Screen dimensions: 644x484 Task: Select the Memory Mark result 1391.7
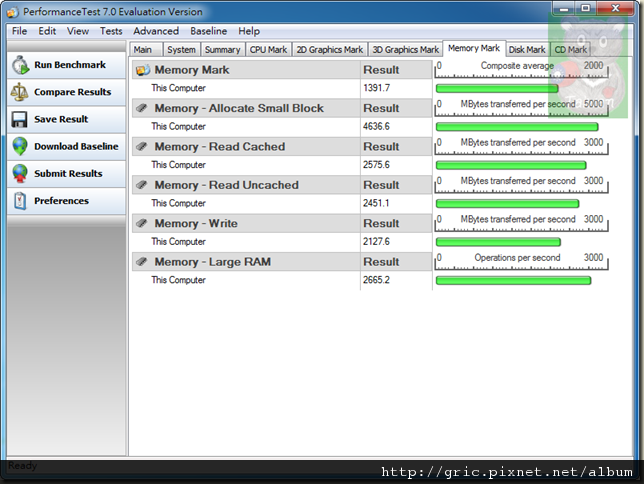click(377, 88)
